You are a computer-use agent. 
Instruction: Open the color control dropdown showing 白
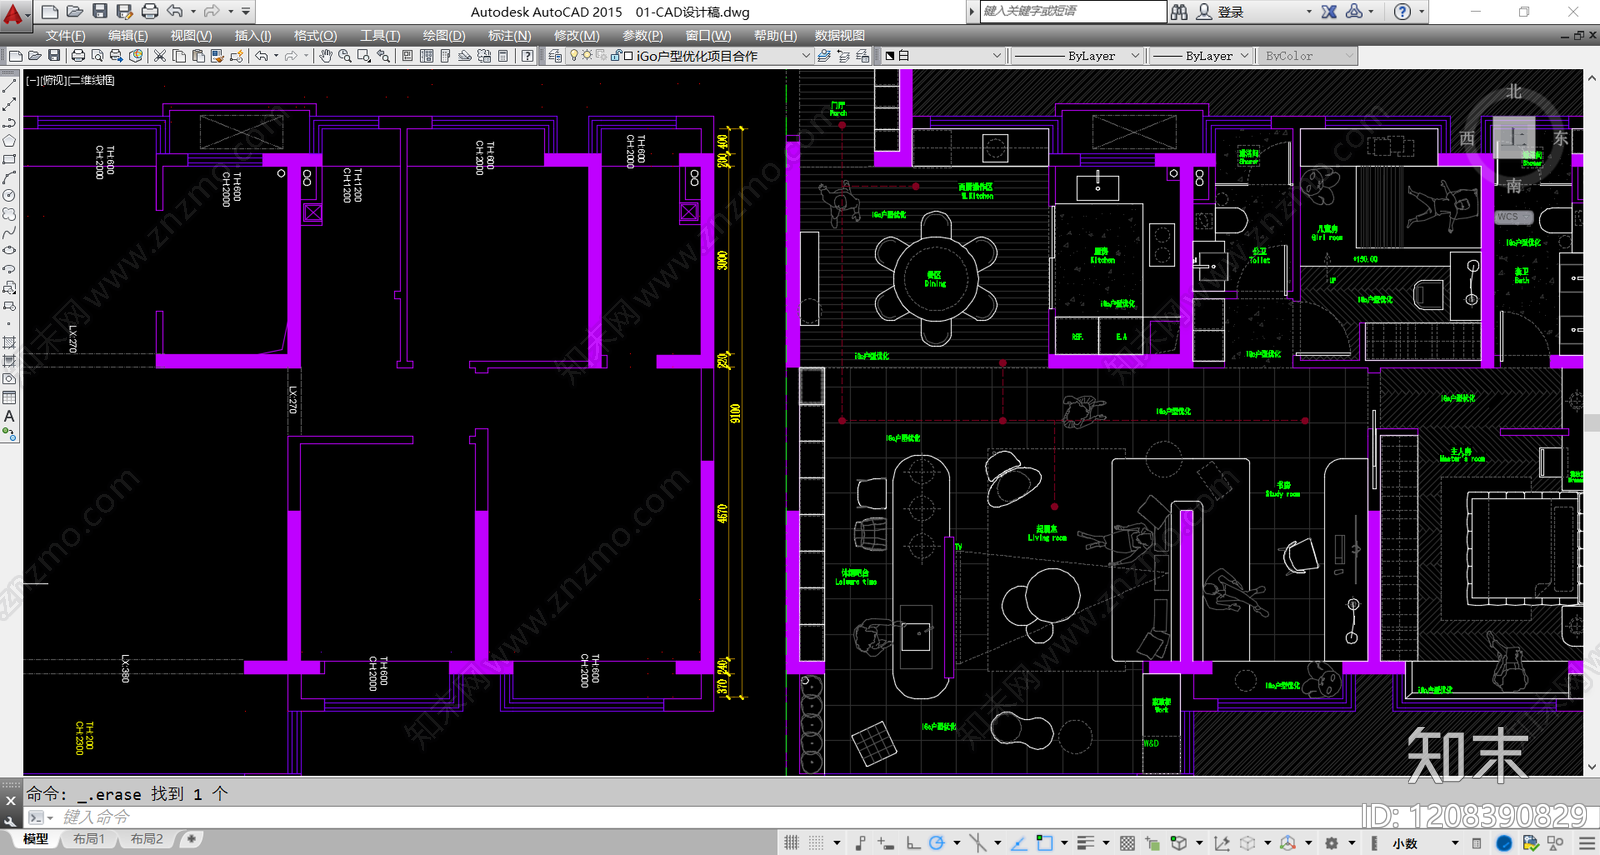coord(943,56)
